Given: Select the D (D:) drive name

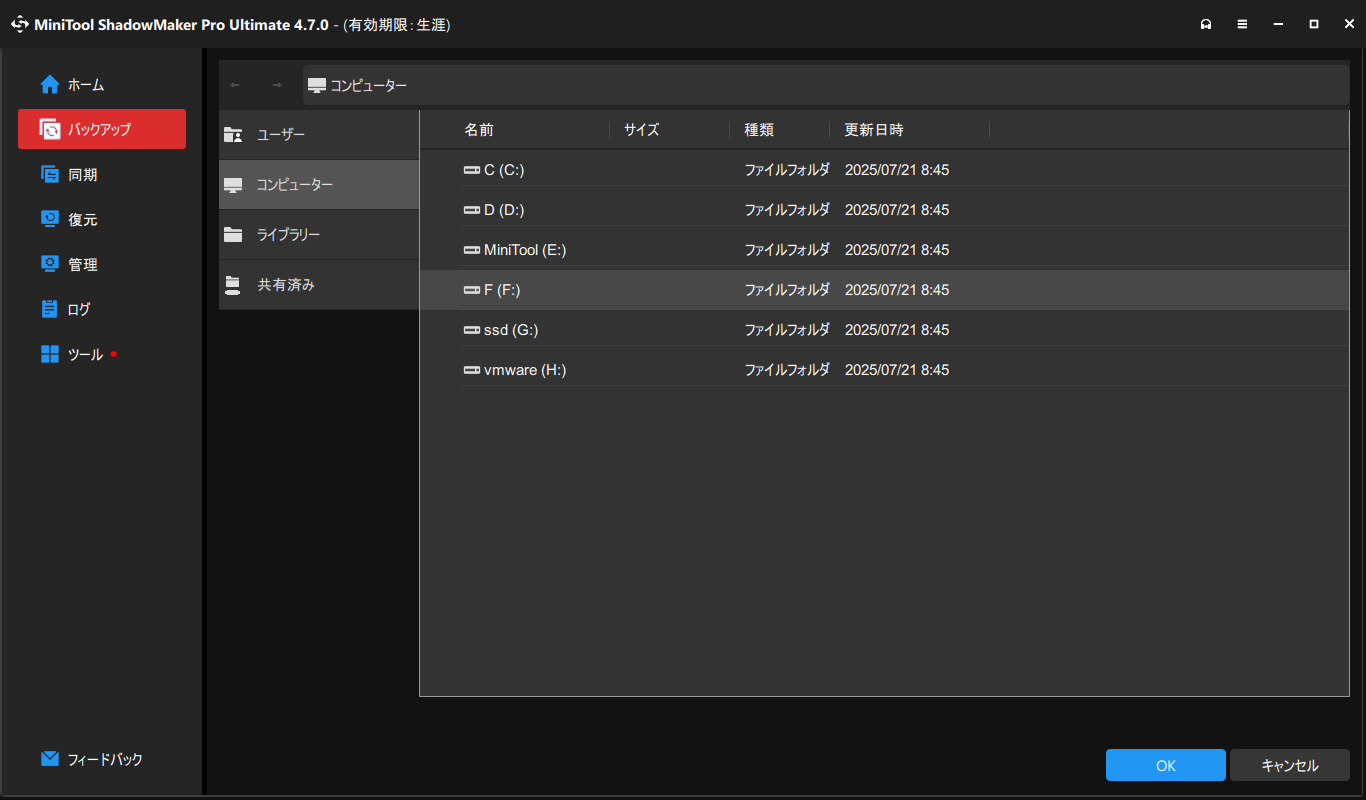Looking at the screenshot, I should point(504,210).
